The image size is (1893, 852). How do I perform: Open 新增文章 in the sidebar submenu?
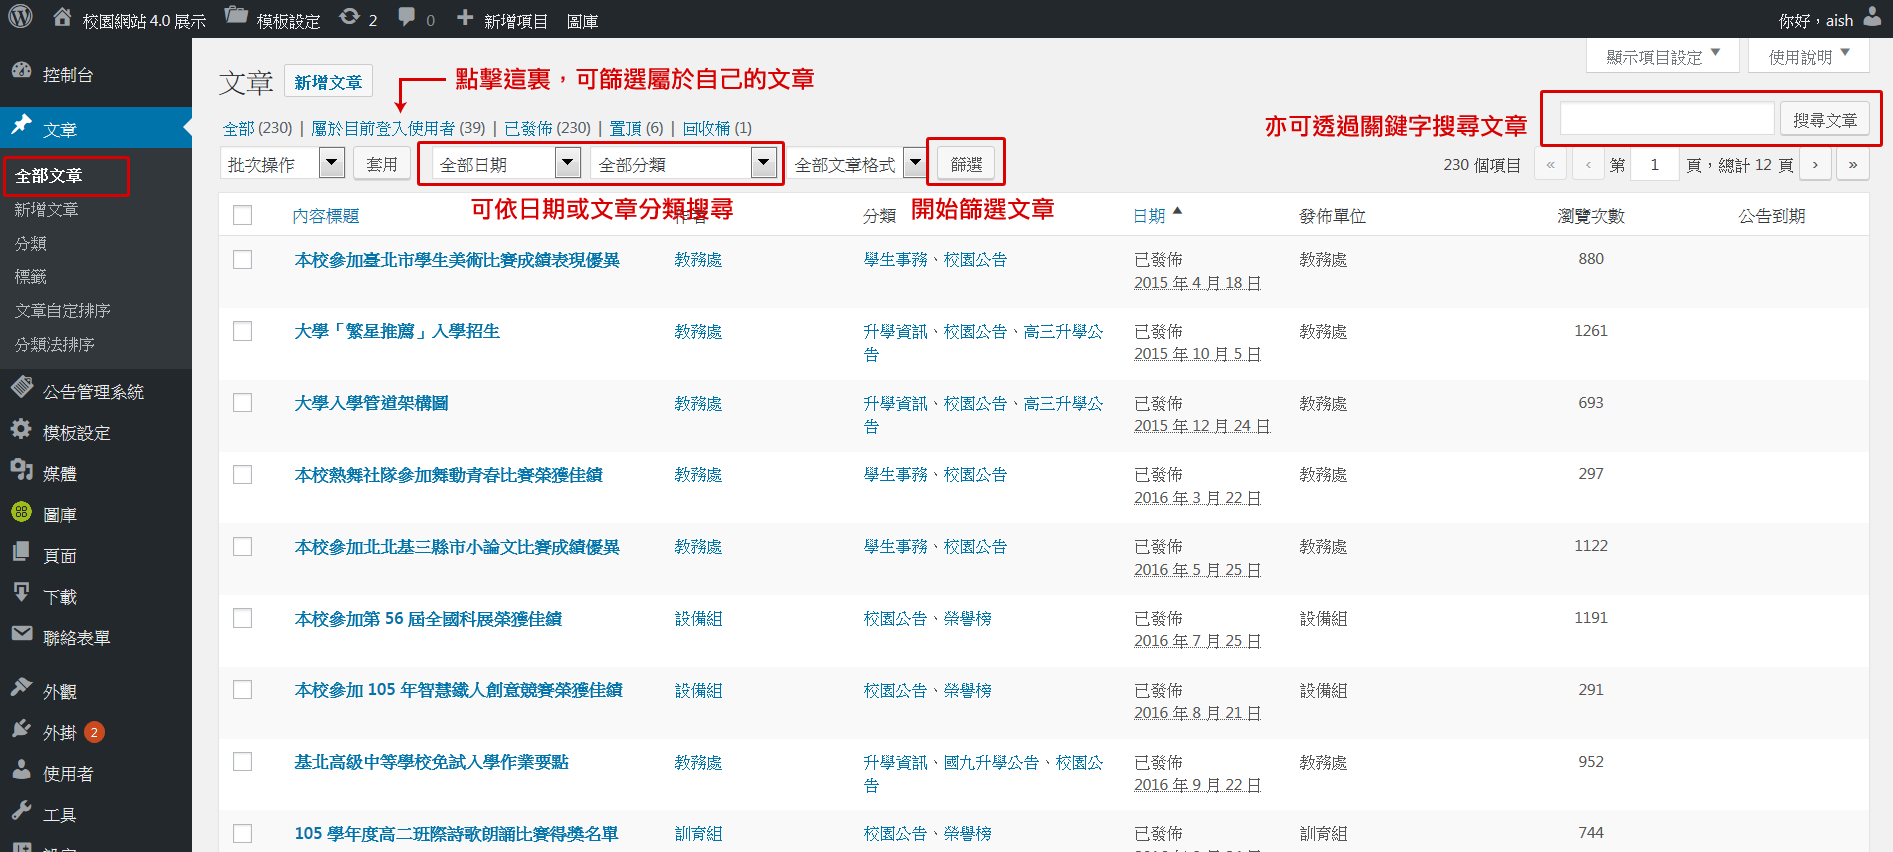pyautogui.click(x=46, y=210)
